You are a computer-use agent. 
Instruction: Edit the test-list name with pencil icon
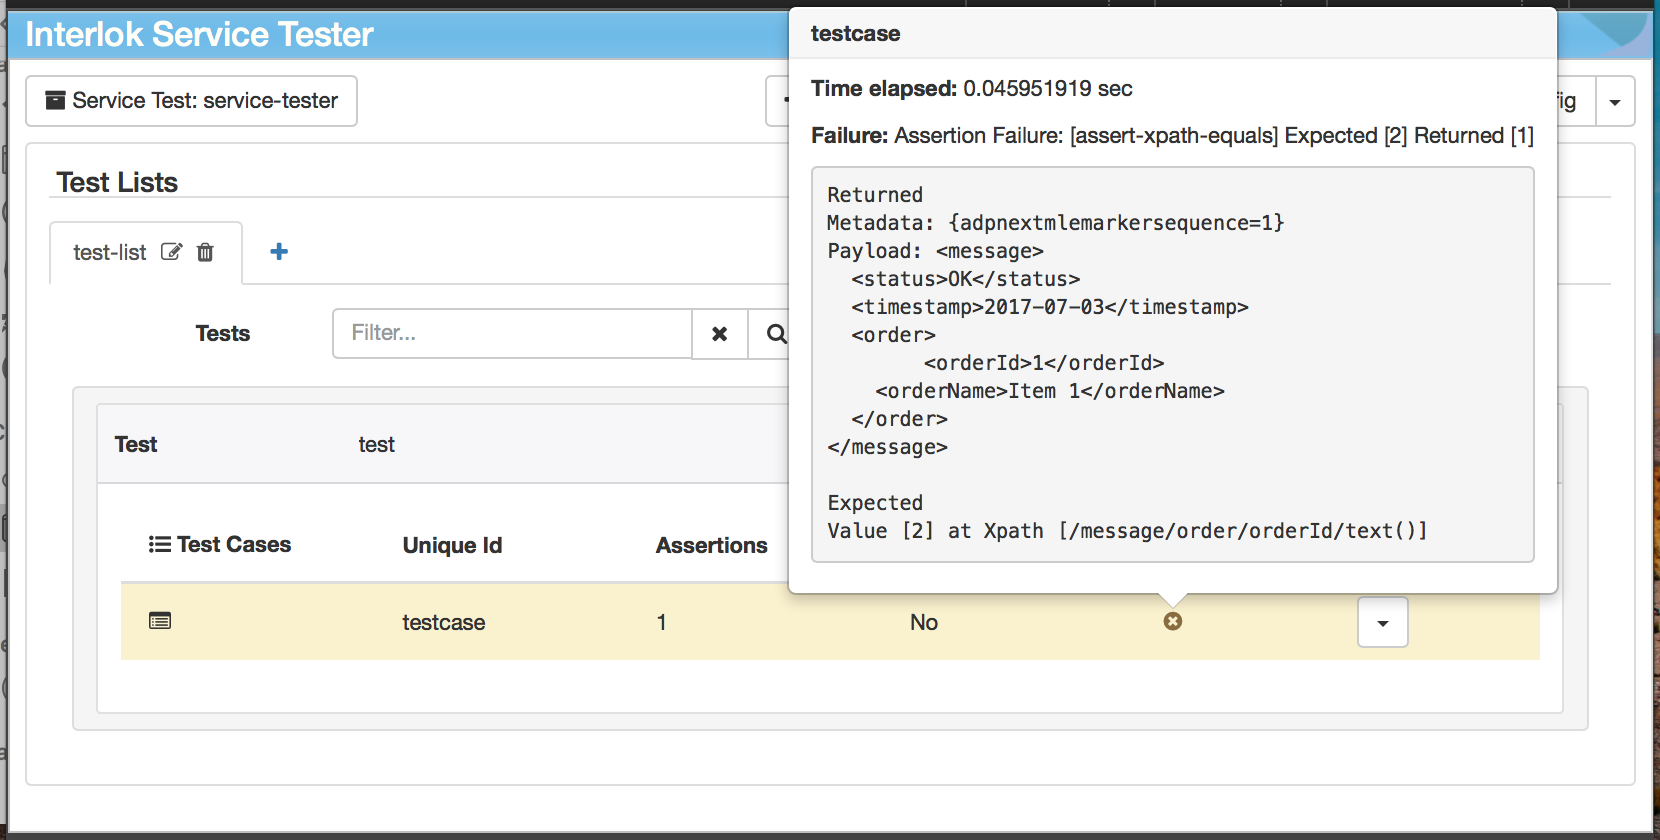(x=172, y=252)
